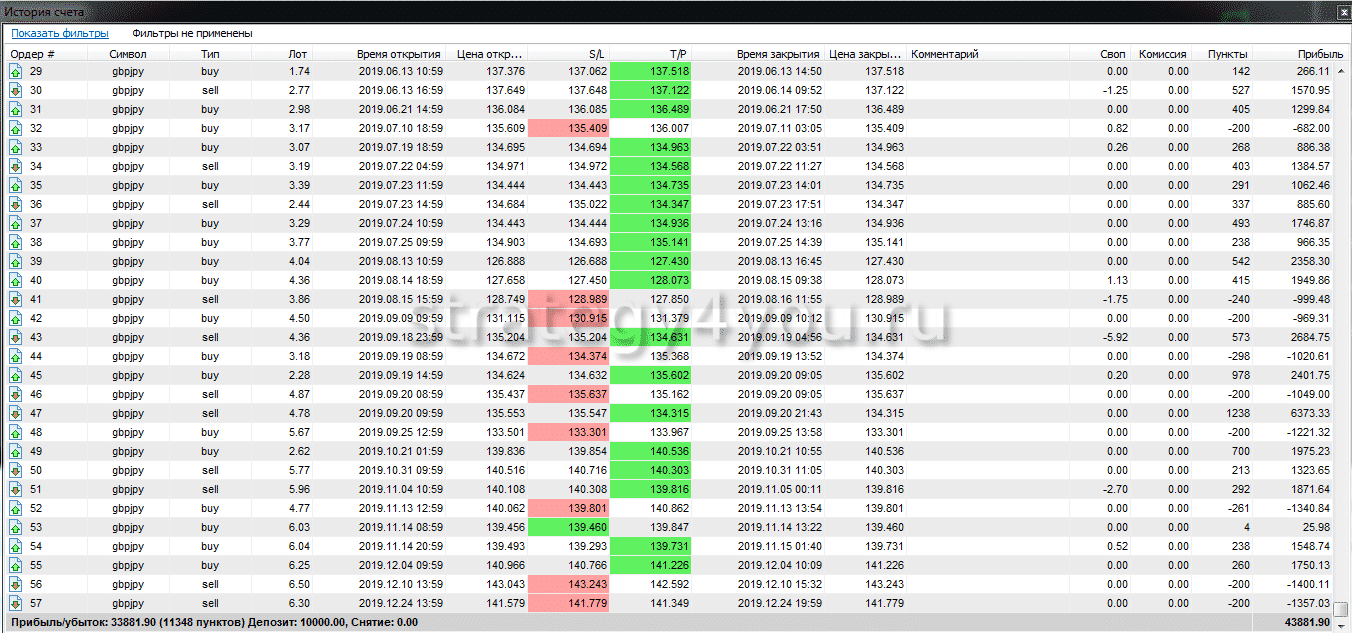This screenshot has height=633, width=1352.
Task: Click the Символ column header
Action: (128, 54)
